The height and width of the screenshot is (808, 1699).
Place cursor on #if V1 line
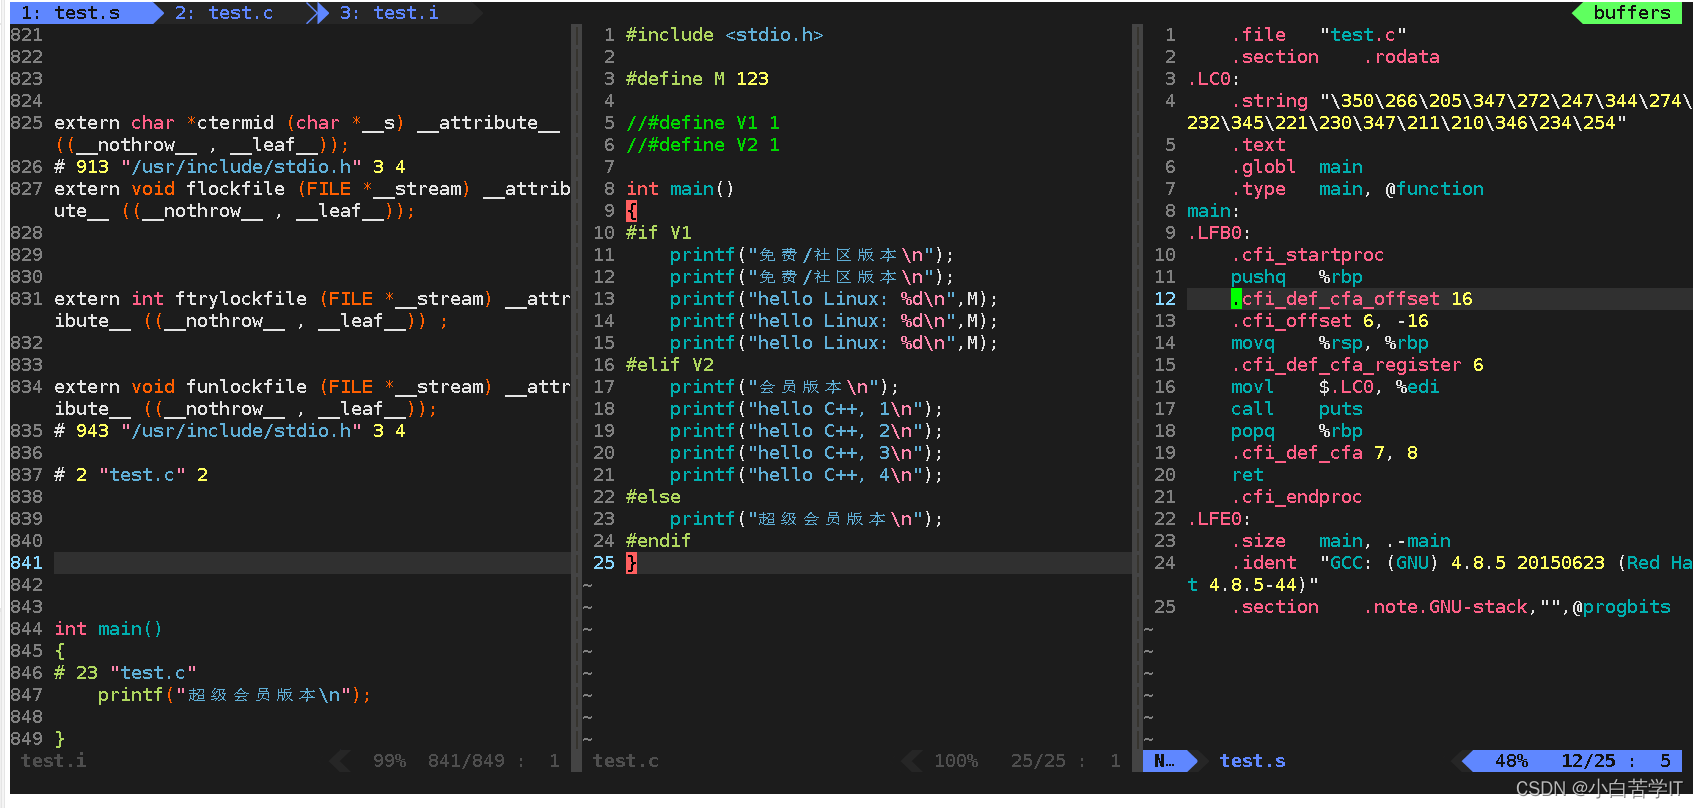(x=658, y=233)
